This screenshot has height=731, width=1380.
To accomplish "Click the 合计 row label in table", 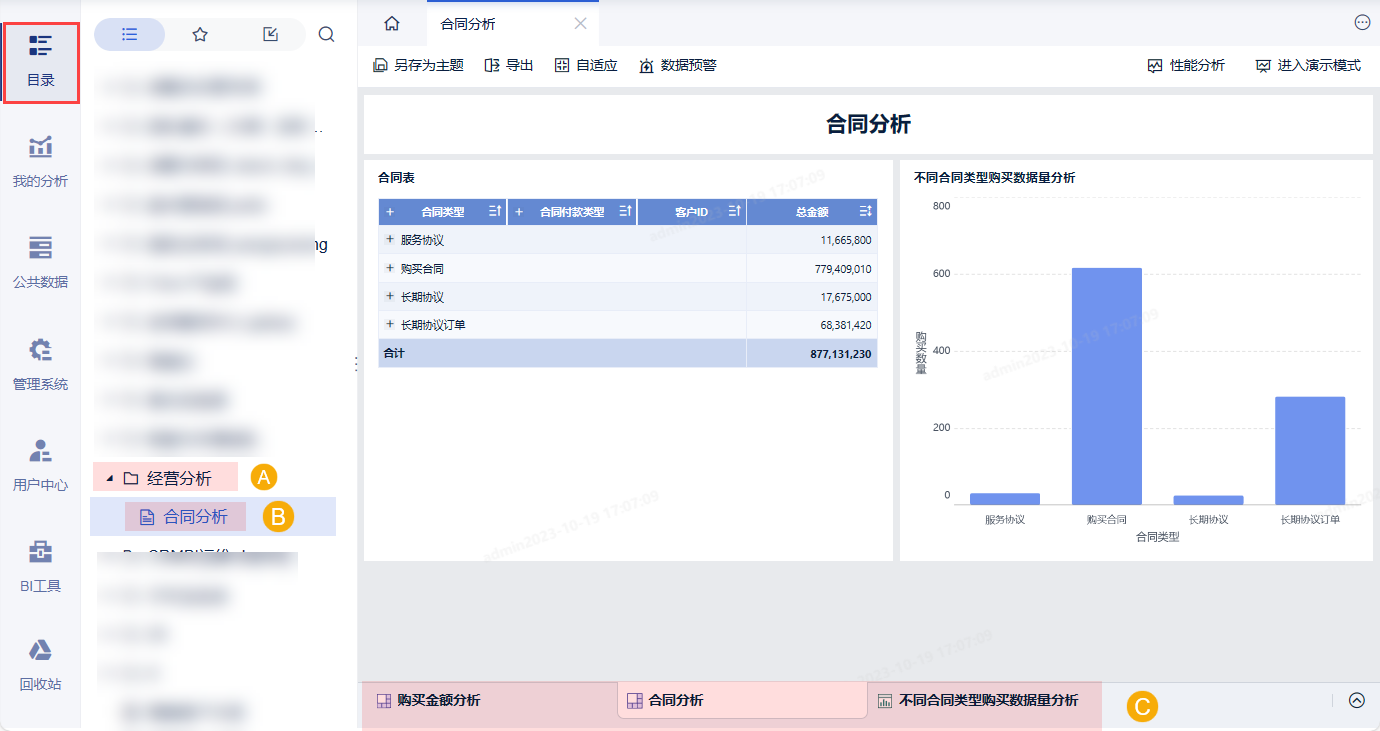I will tap(394, 353).
